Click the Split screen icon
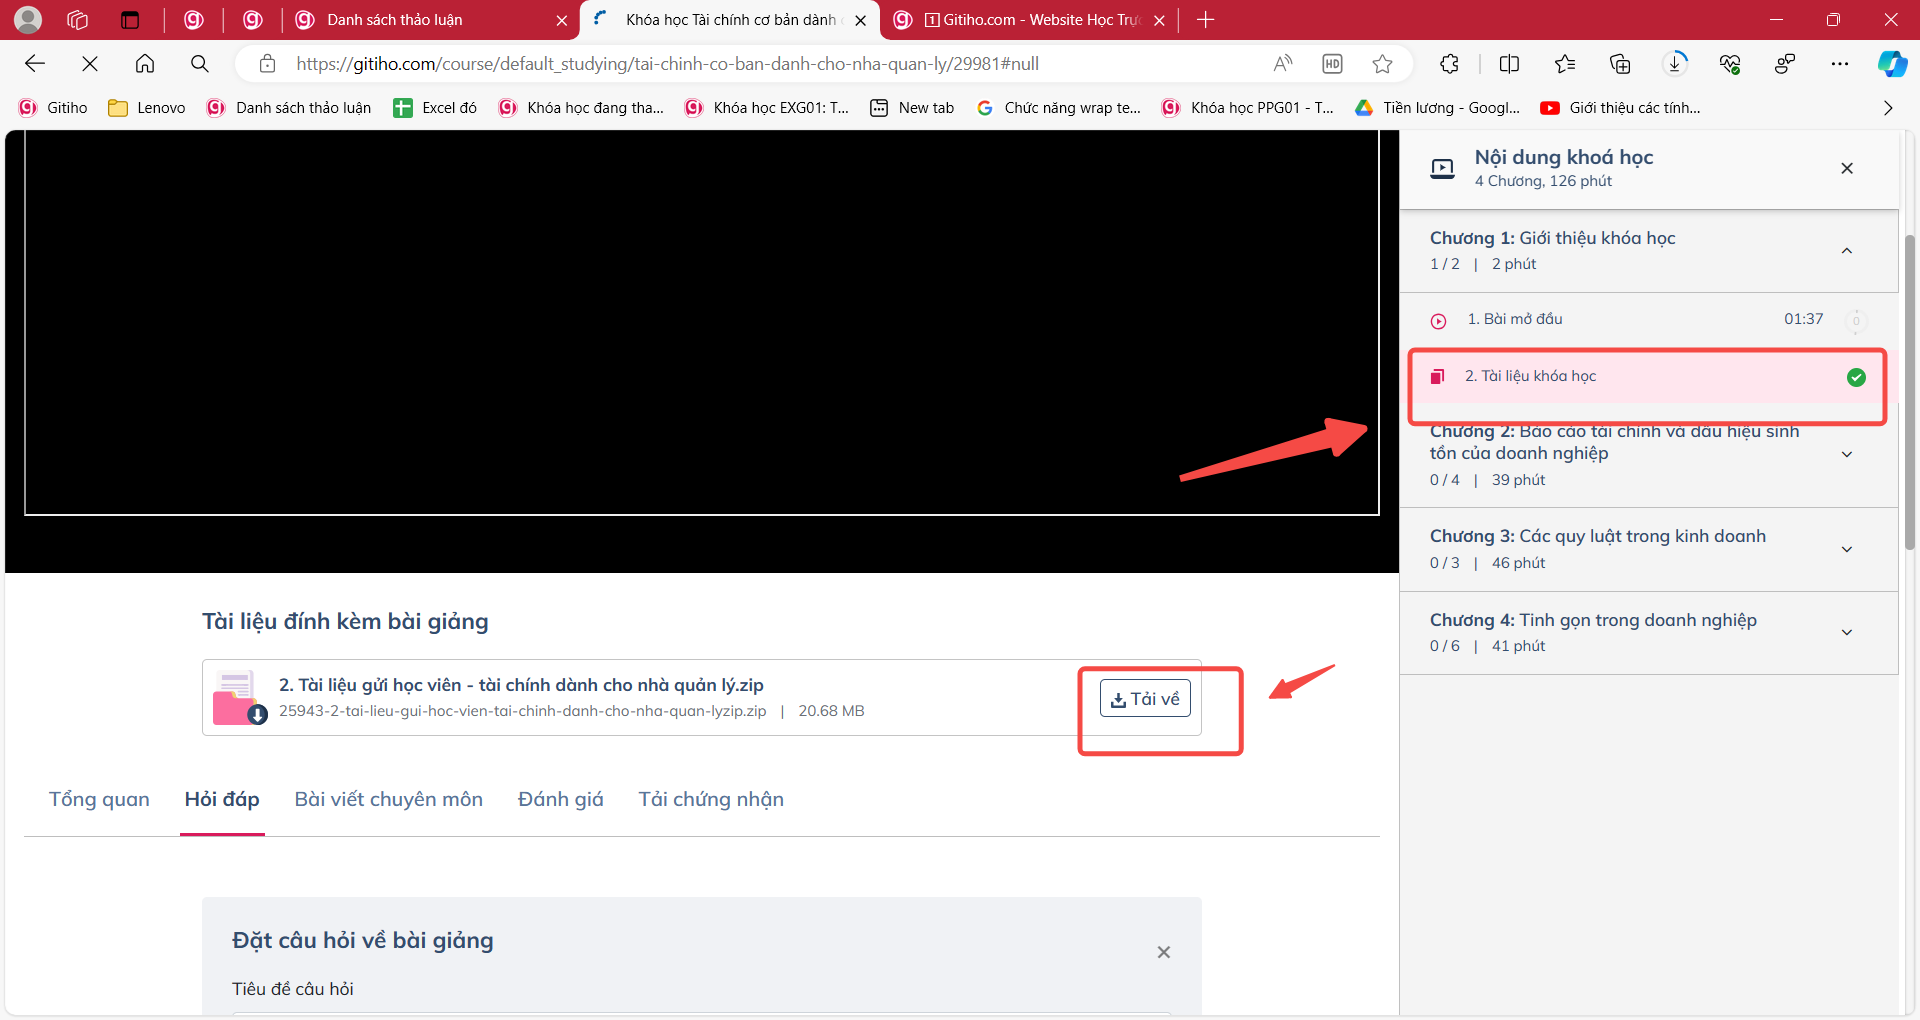This screenshot has width=1920, height=1020. (1509, 64)
